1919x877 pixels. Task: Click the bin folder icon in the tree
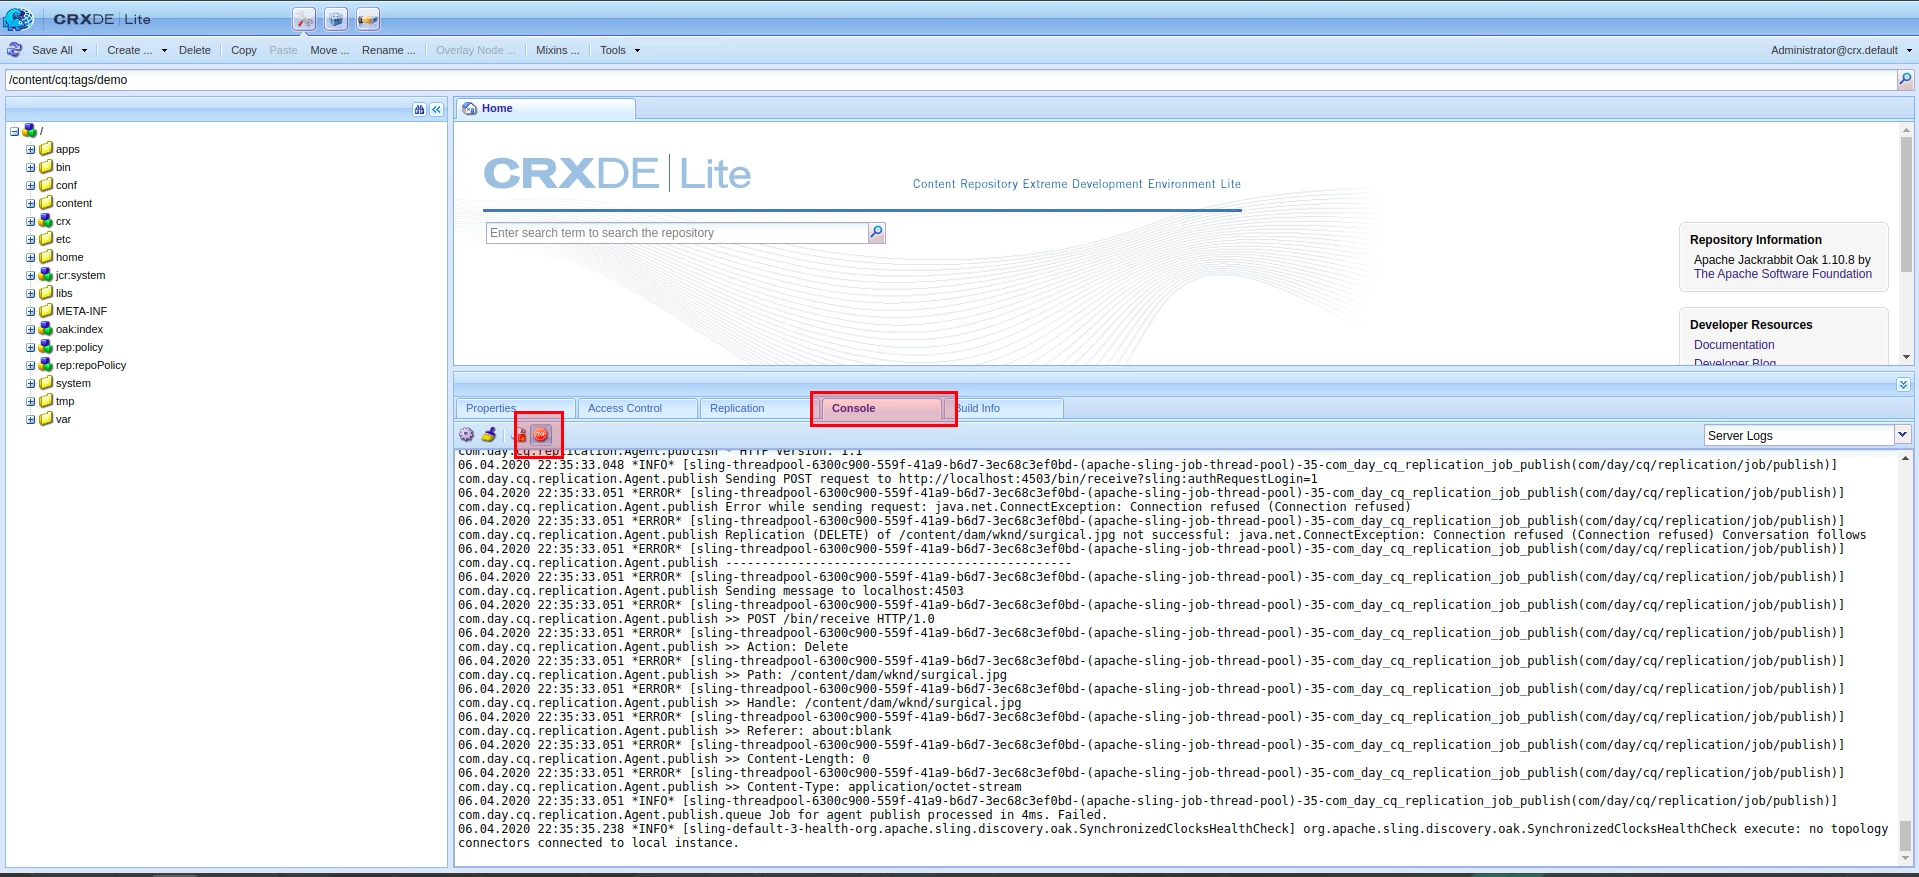(x=45, y=166)
